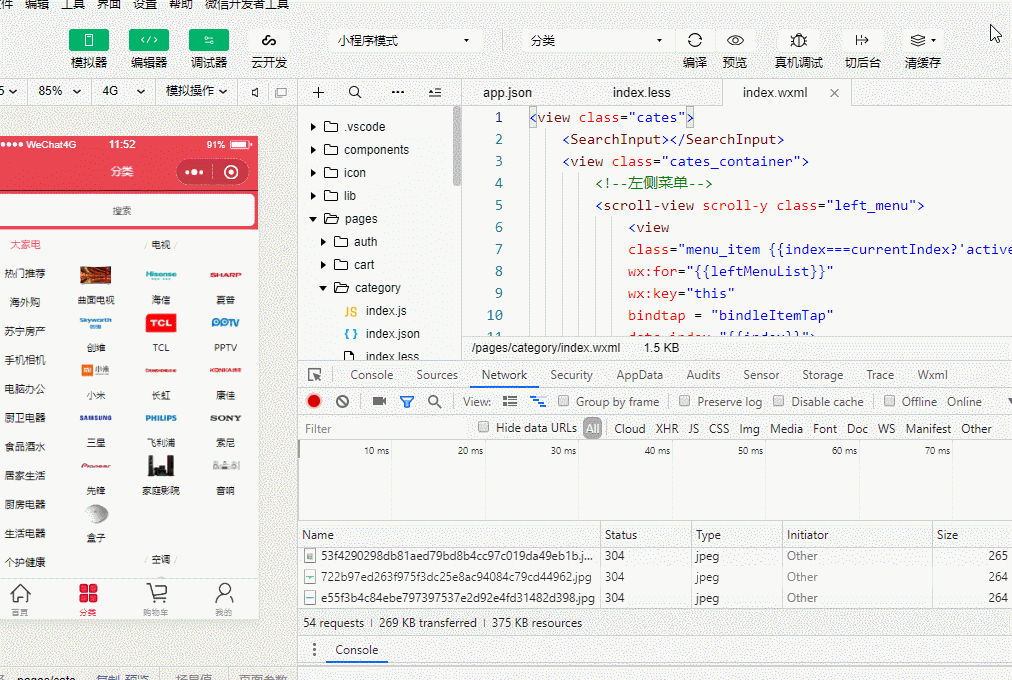Viewport: 1012px width, 680px height.
Task: Open the console drawer three-dot menu
Action: pyautogui.click(x=314, y=650)
